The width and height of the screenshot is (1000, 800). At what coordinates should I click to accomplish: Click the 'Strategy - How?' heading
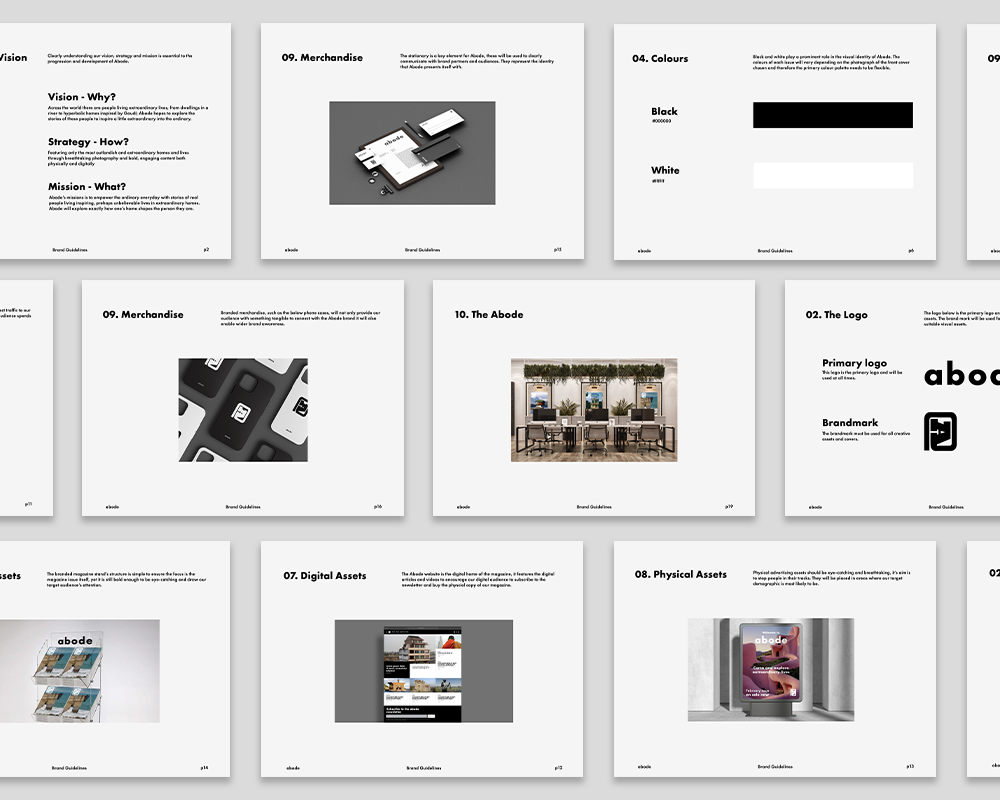tap(88, 142)
